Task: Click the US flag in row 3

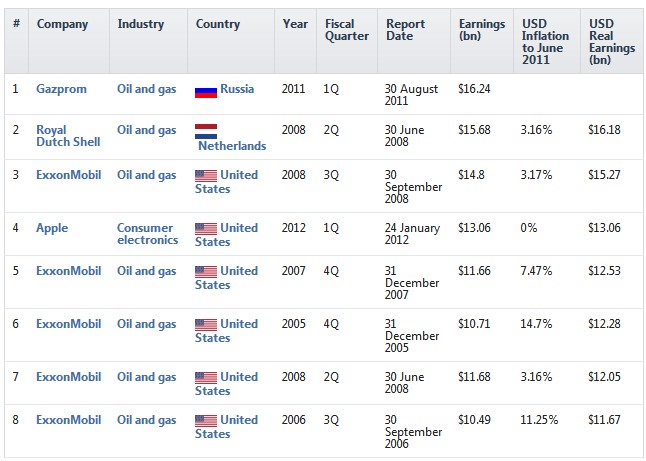Action: click(205, 176)
